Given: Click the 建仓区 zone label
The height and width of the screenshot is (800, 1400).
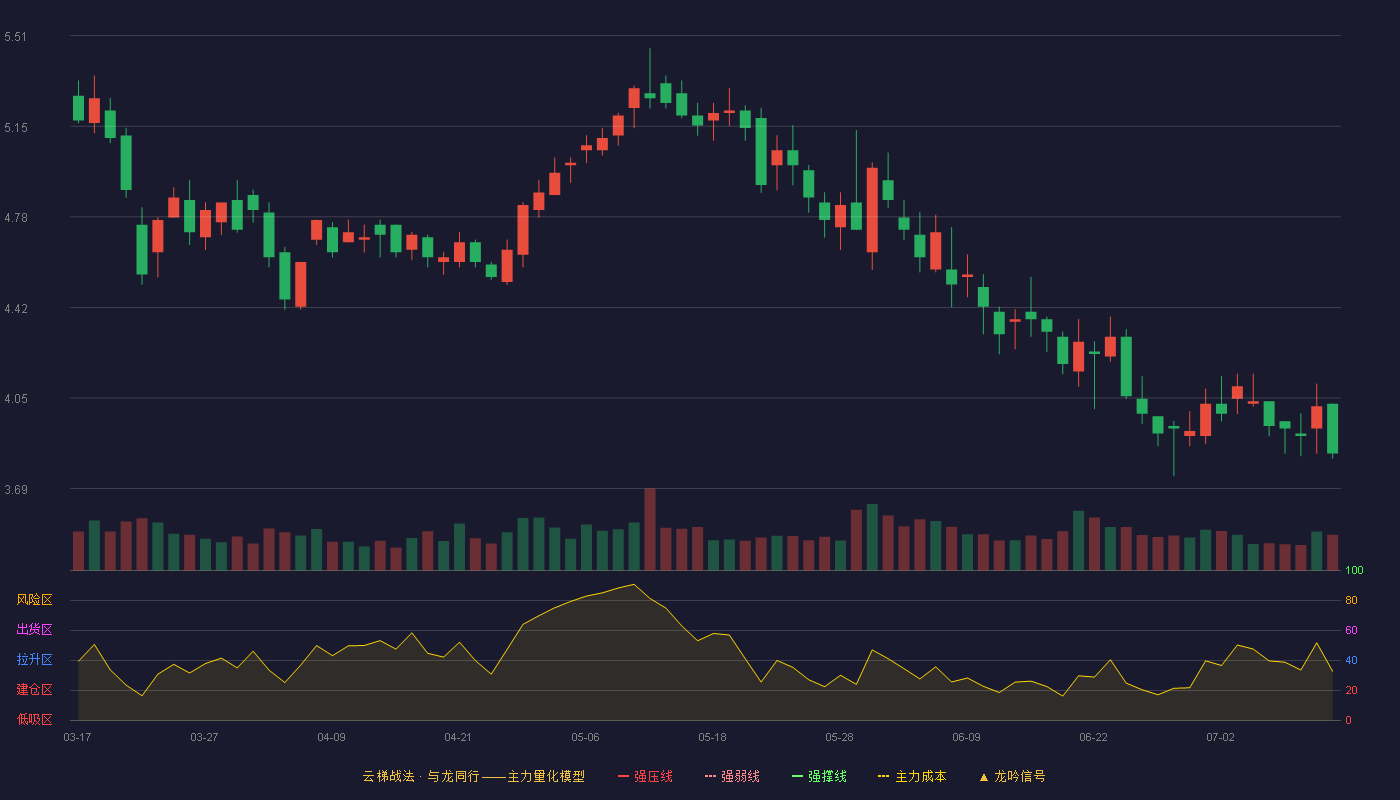Looking at the screenshot, I should point(35,690).
